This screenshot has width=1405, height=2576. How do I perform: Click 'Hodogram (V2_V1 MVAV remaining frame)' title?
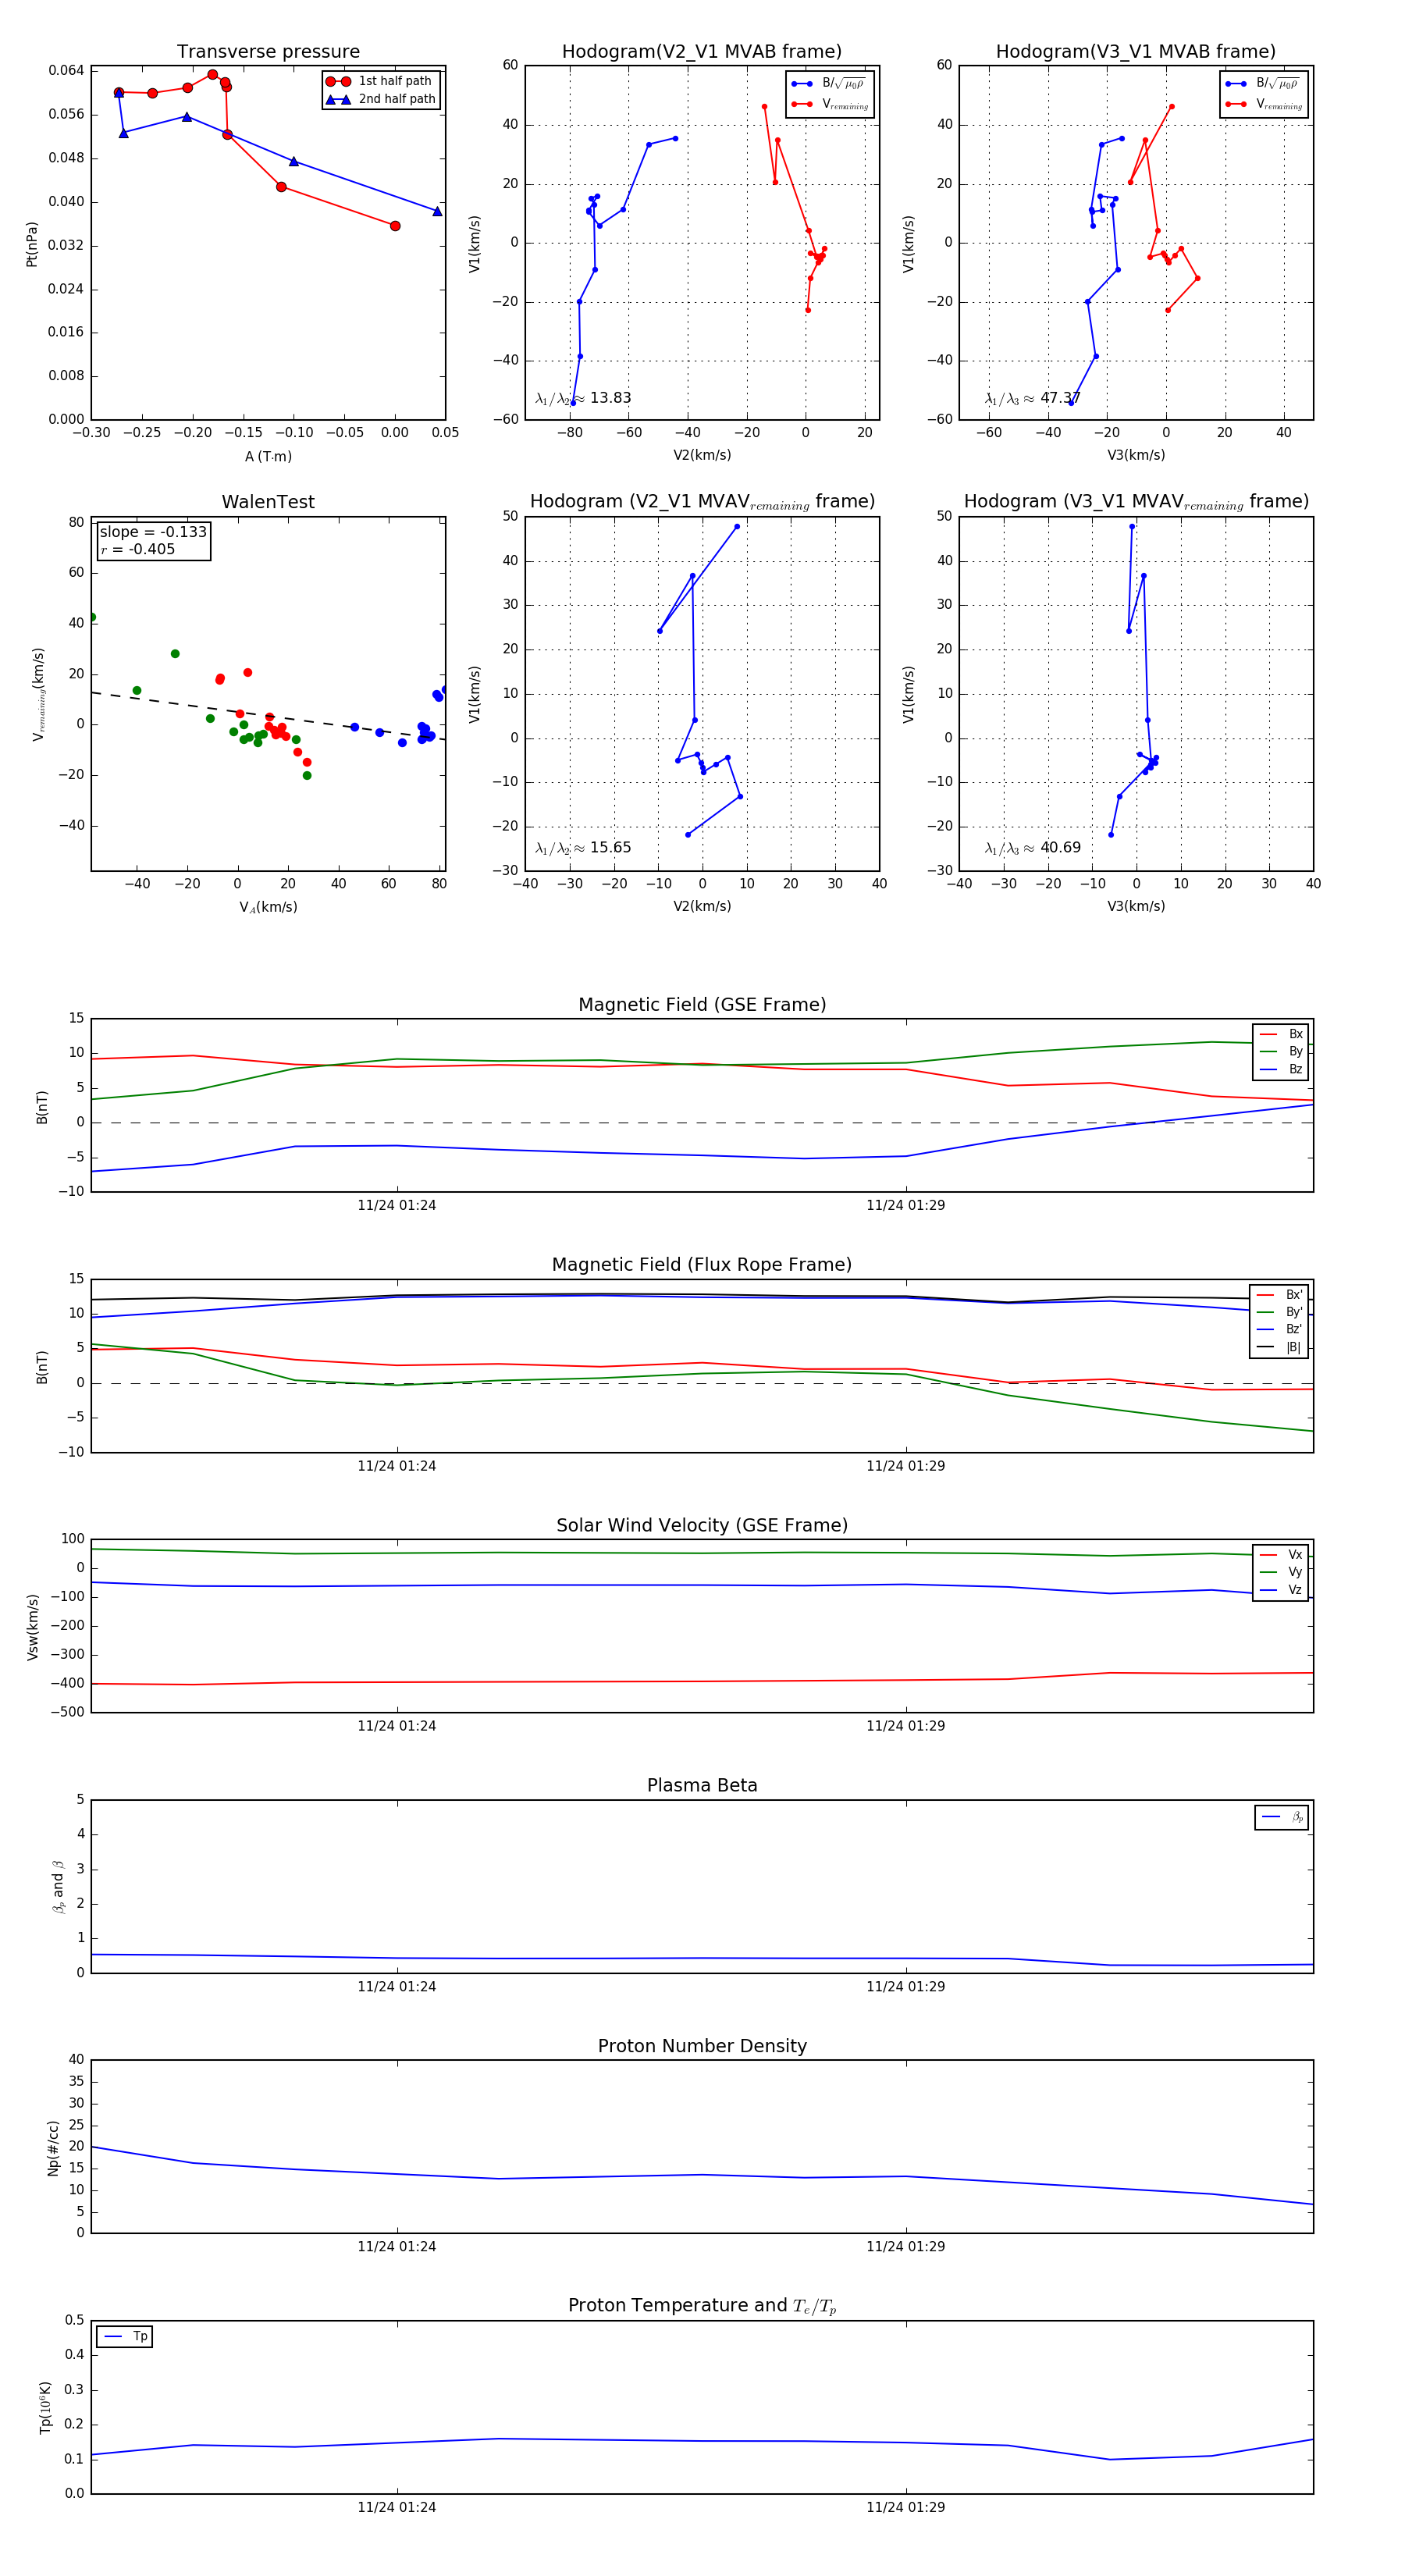702,502
